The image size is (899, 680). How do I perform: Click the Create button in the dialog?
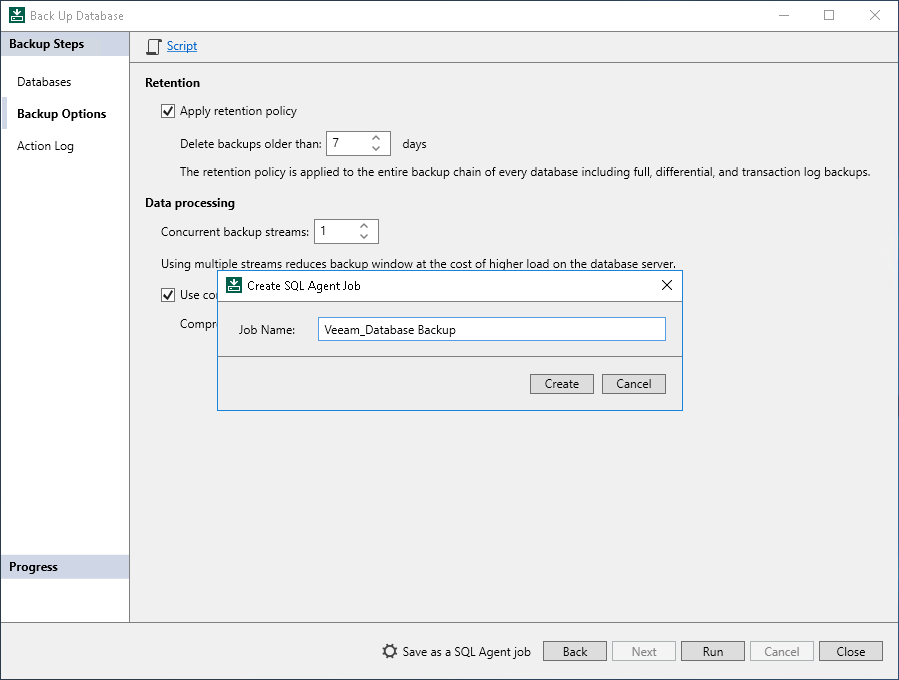(561, 383)
